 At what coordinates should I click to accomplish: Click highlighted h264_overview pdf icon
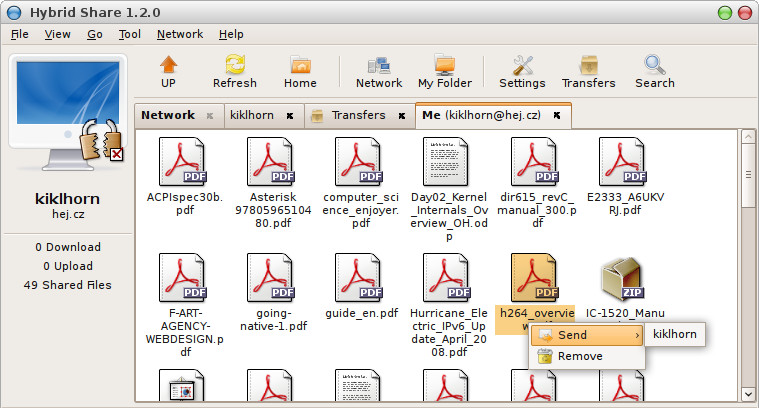click(535, 278)
